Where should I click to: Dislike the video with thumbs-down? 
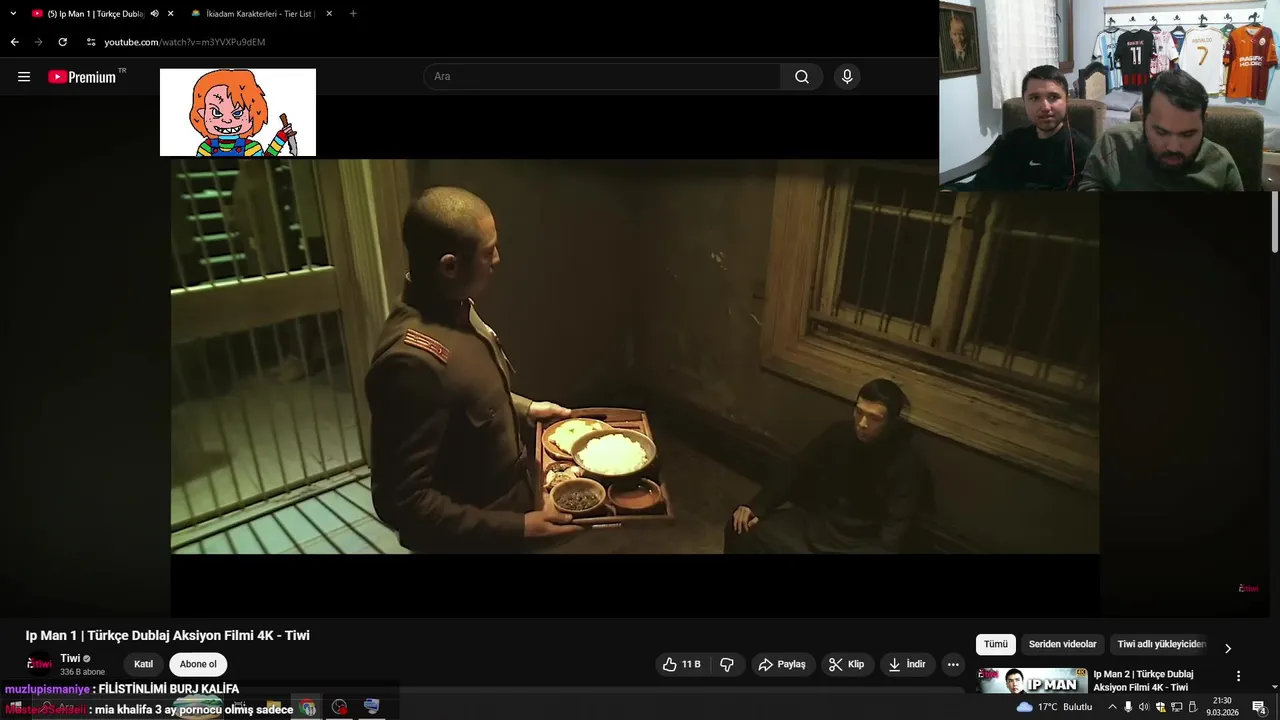tap(727, 664)
